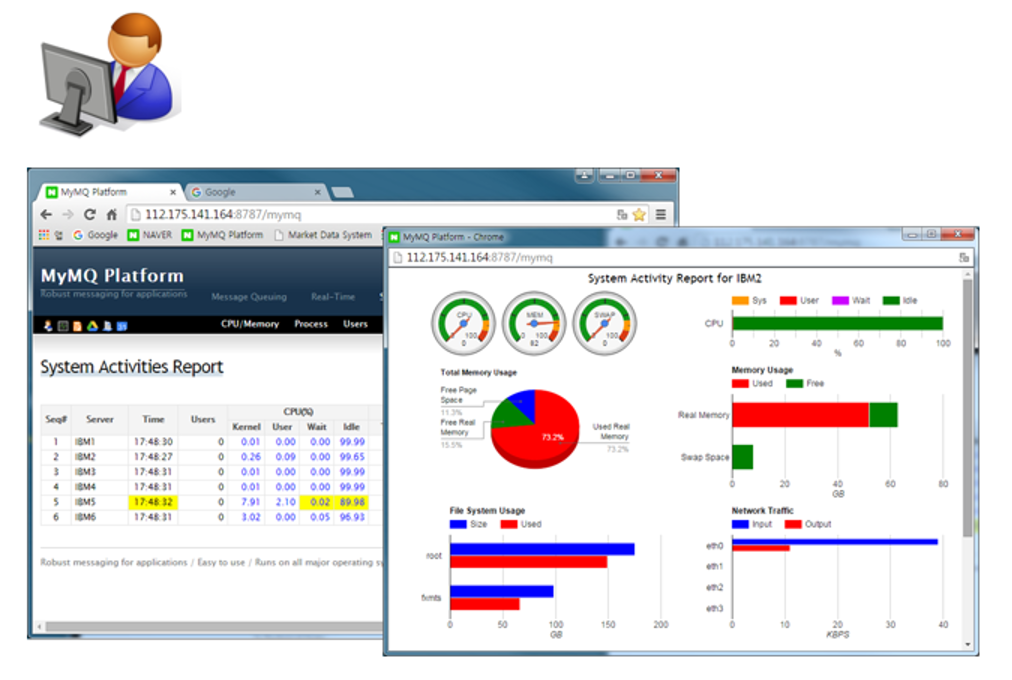Click the IBM5 server cell
1012x680 pixels.
tap(99, 502)
